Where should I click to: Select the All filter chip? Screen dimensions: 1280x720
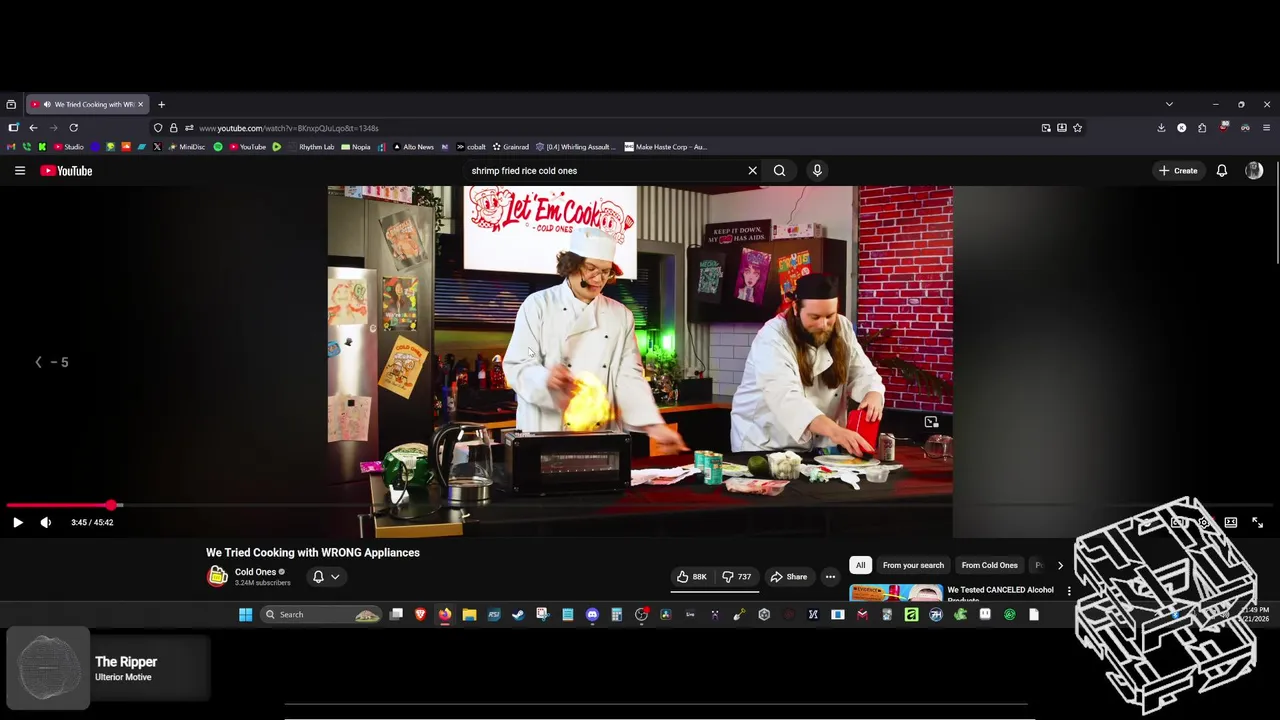click(x=860, y=565)
